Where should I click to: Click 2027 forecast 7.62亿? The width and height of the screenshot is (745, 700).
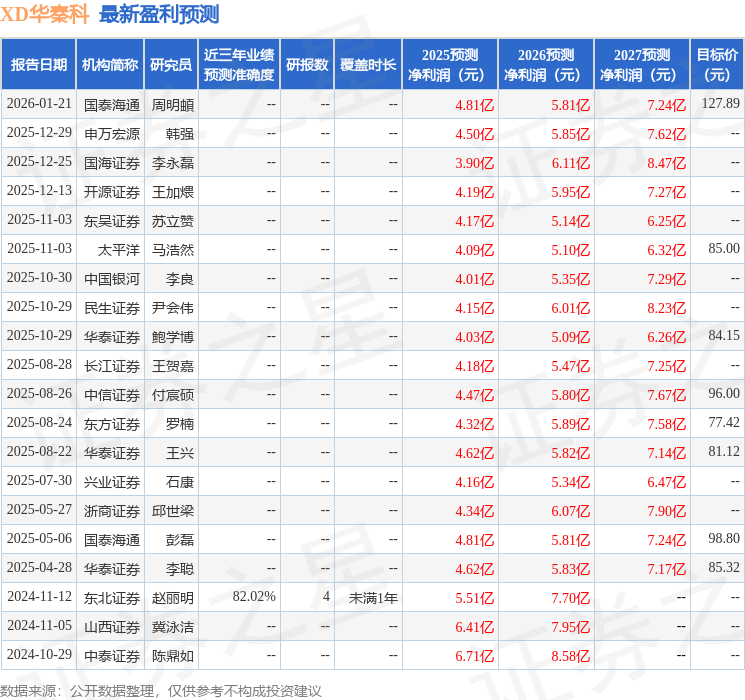tap(666, 134)
